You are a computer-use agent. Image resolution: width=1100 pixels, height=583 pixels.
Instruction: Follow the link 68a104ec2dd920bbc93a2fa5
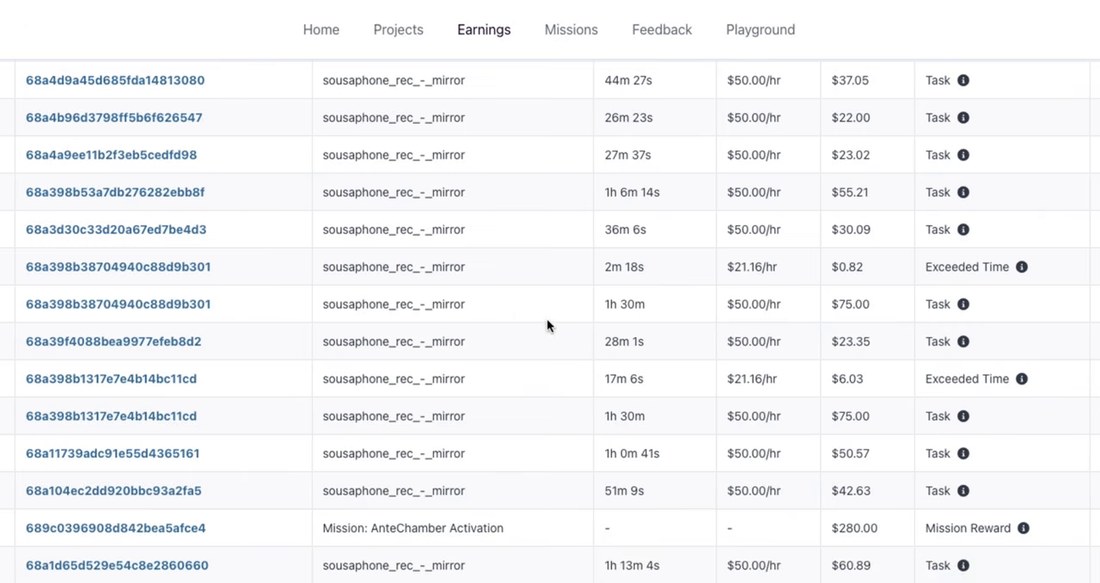click(x=114, y=490)
